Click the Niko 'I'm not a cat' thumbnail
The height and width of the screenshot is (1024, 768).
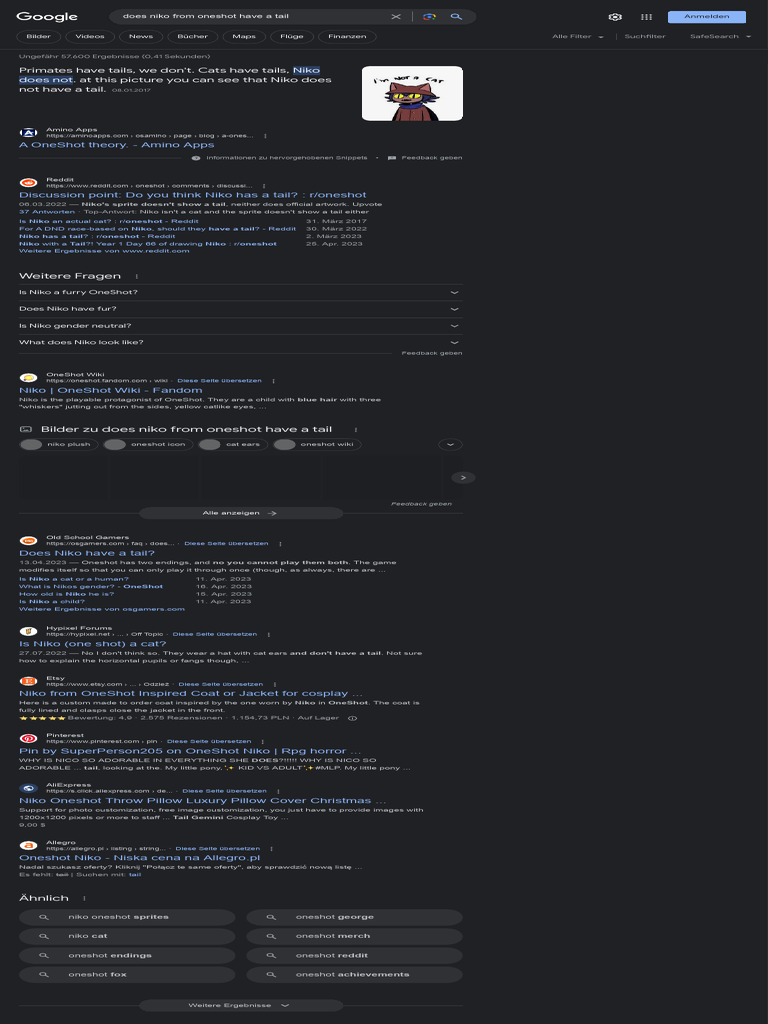click(x=412, y=93)
